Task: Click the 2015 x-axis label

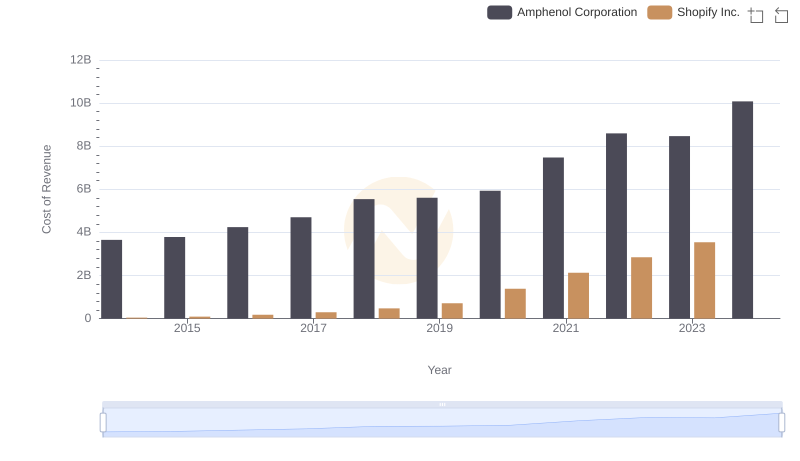Action: (x=187, y=328)
